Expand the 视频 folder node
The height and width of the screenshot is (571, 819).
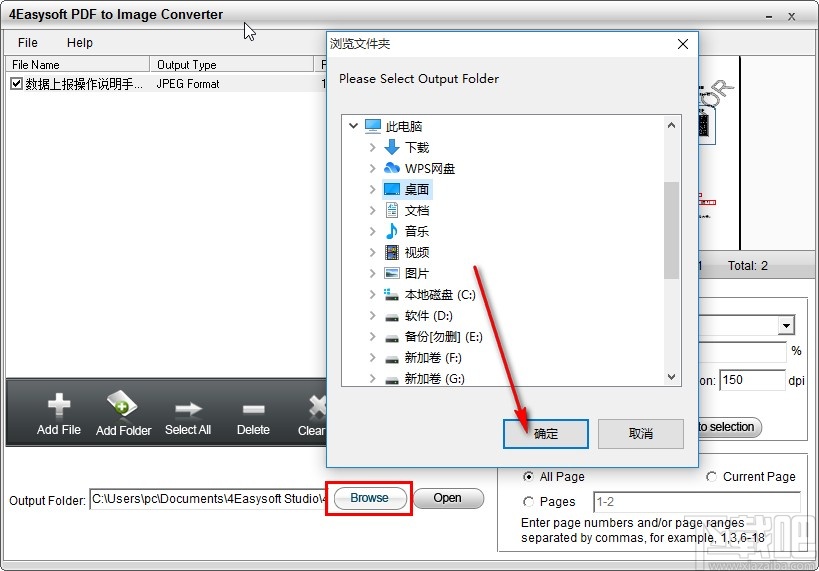[372, 252]
